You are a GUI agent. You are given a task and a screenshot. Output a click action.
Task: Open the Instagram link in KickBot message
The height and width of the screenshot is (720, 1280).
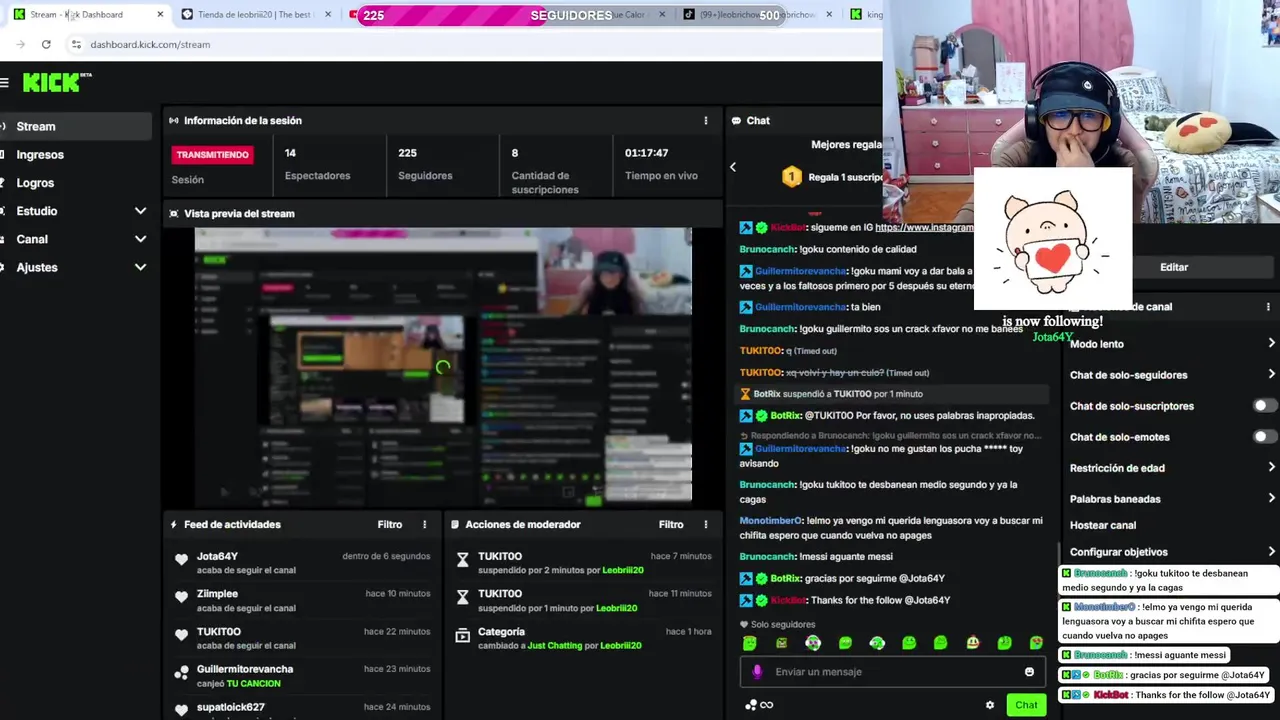click(x=924, y=227)
